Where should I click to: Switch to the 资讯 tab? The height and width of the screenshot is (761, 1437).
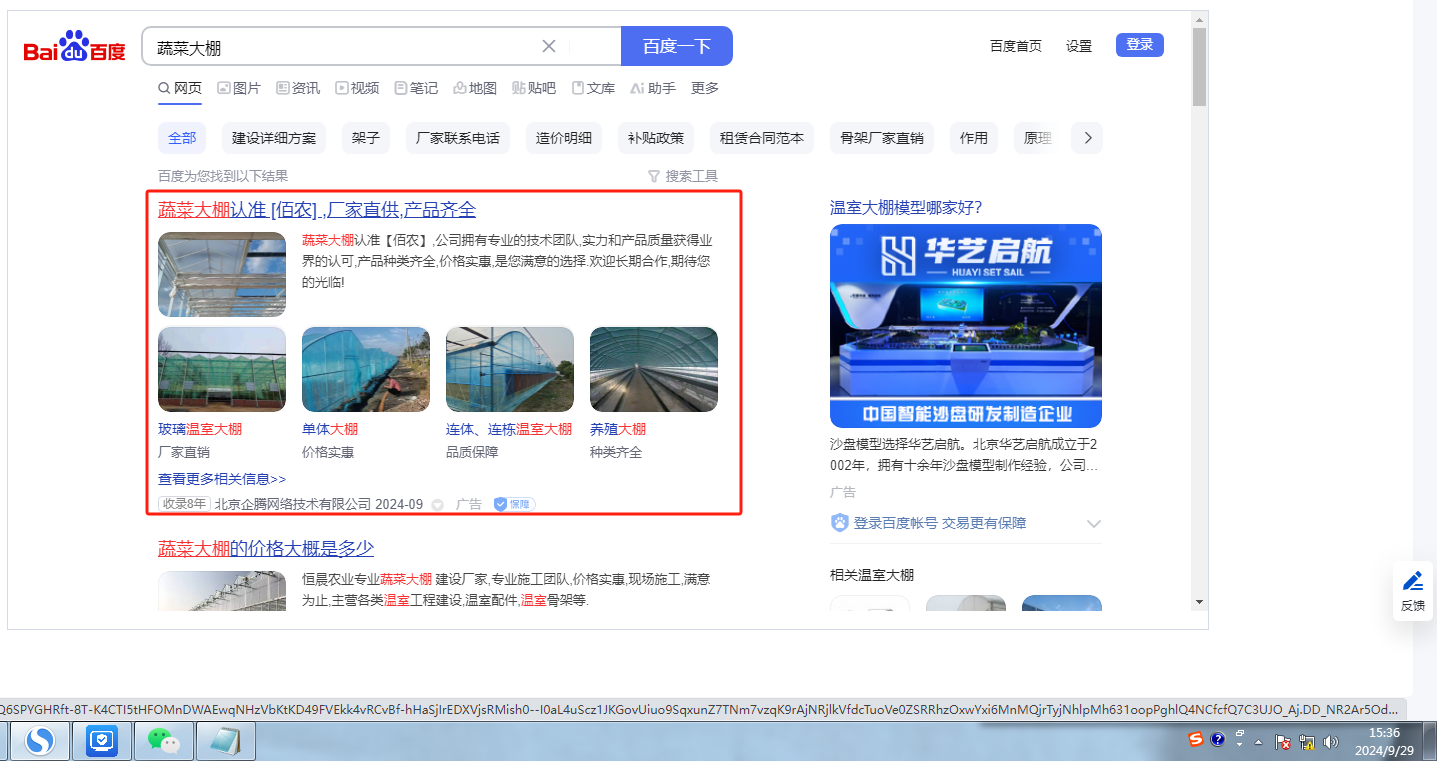(298, 88)
